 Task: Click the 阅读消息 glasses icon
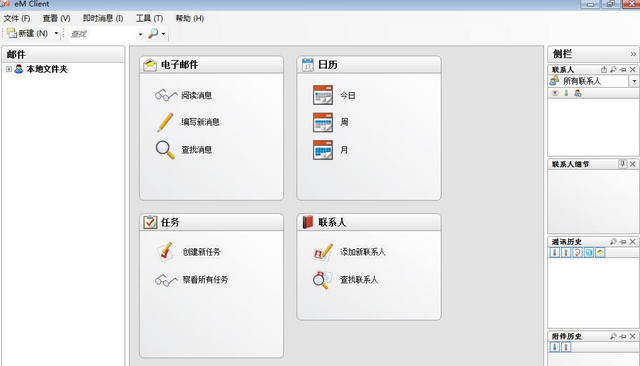coord(166,95)
